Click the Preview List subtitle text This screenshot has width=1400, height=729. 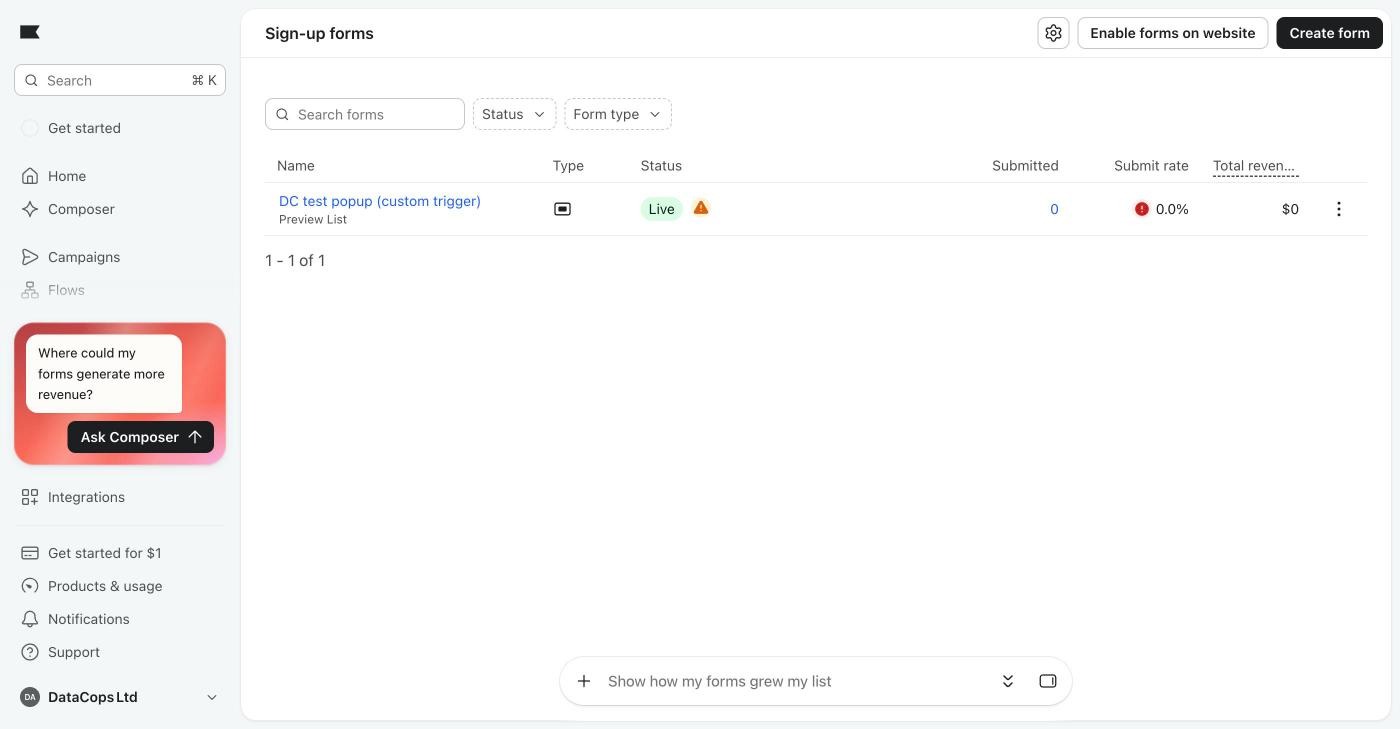pos(313,219)
